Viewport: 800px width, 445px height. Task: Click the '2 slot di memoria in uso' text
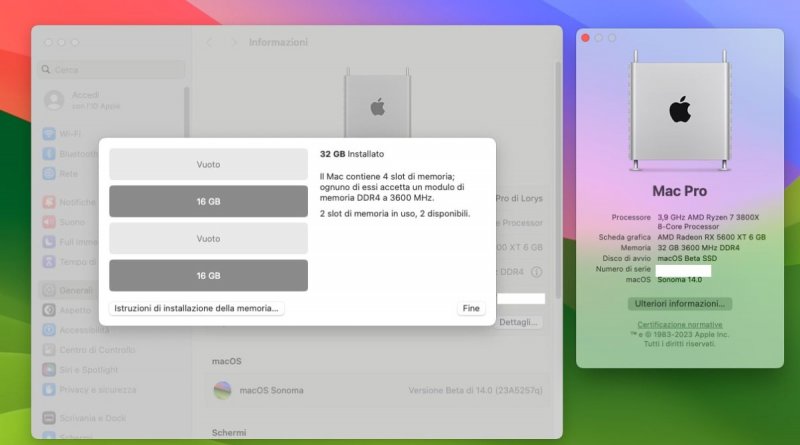pyautogui.click(x=367, y=214)
